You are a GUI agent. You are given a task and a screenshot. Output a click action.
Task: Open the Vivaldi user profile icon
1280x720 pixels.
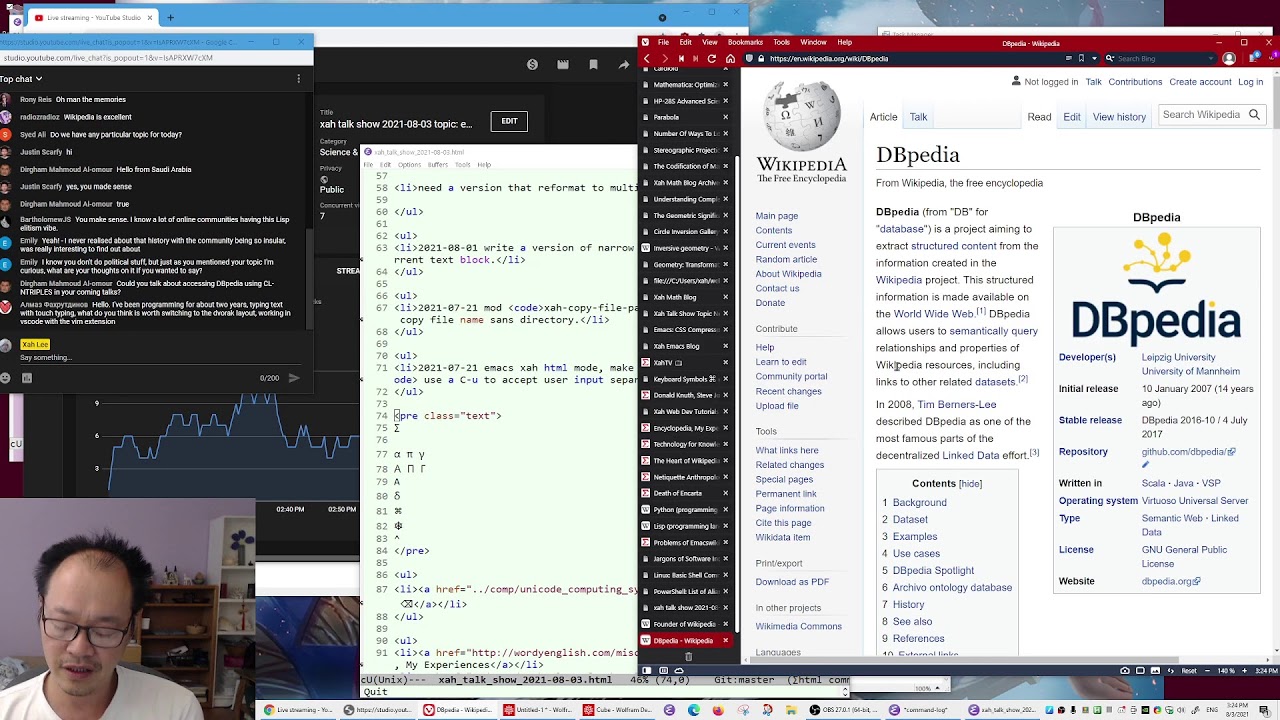click(x=1229, y=58)
